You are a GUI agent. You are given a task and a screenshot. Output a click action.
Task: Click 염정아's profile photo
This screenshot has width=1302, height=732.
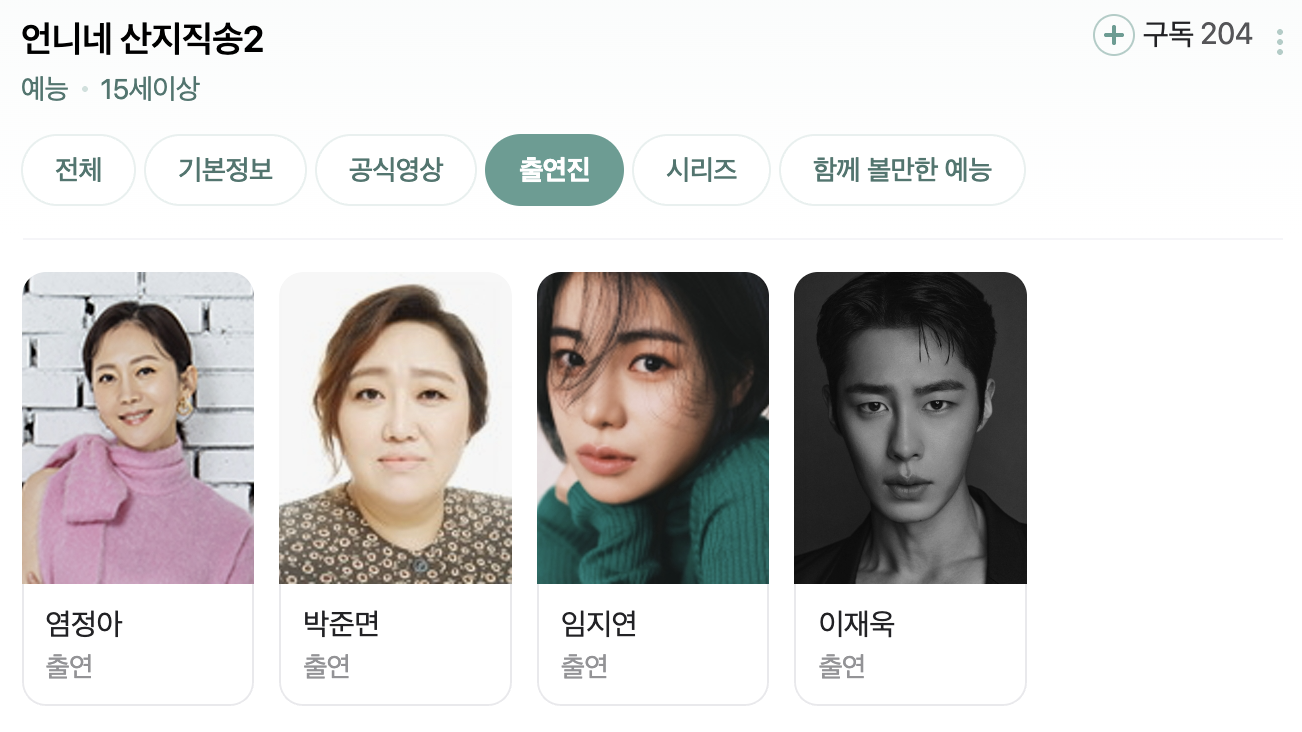pyautogui.click(x=138, y=428)
